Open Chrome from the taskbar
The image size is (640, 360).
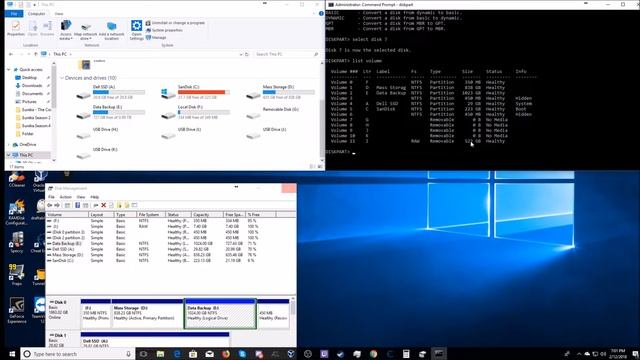click(x=373, y=354)
